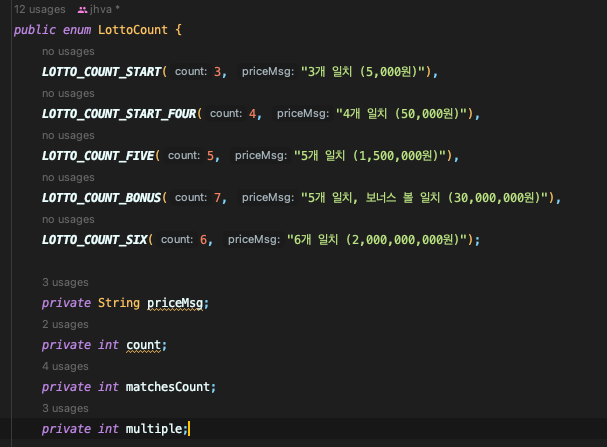Click the string "4개 일치 (50,000원)"
607x447 pixels.
coord(404,114)
